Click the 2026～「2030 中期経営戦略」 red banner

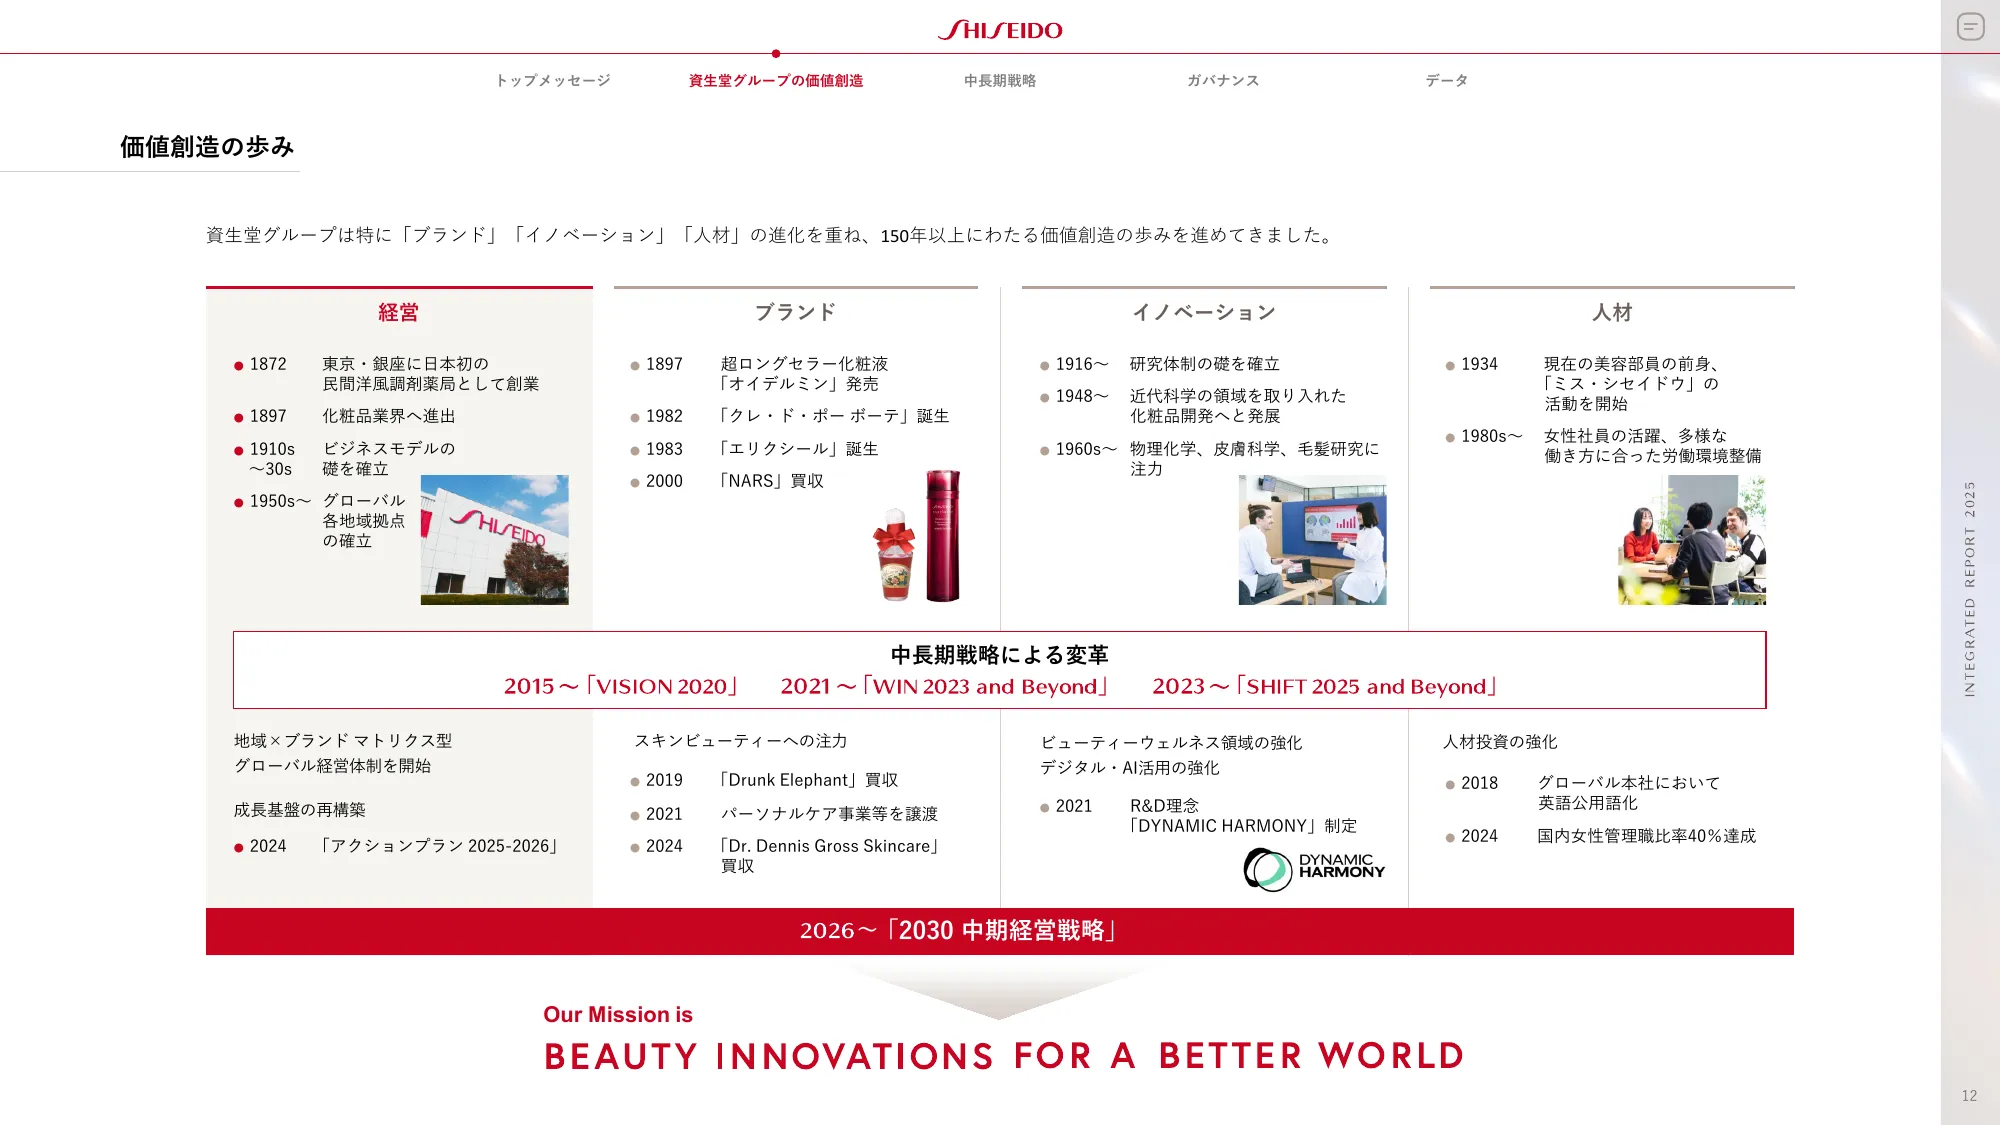tap(1000, 931)
